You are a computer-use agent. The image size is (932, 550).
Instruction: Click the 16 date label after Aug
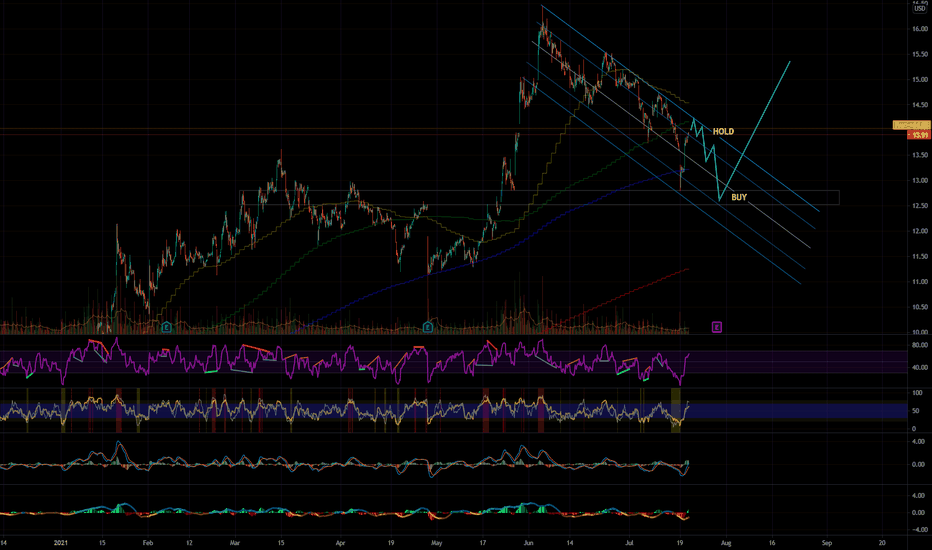pos(772,542)
